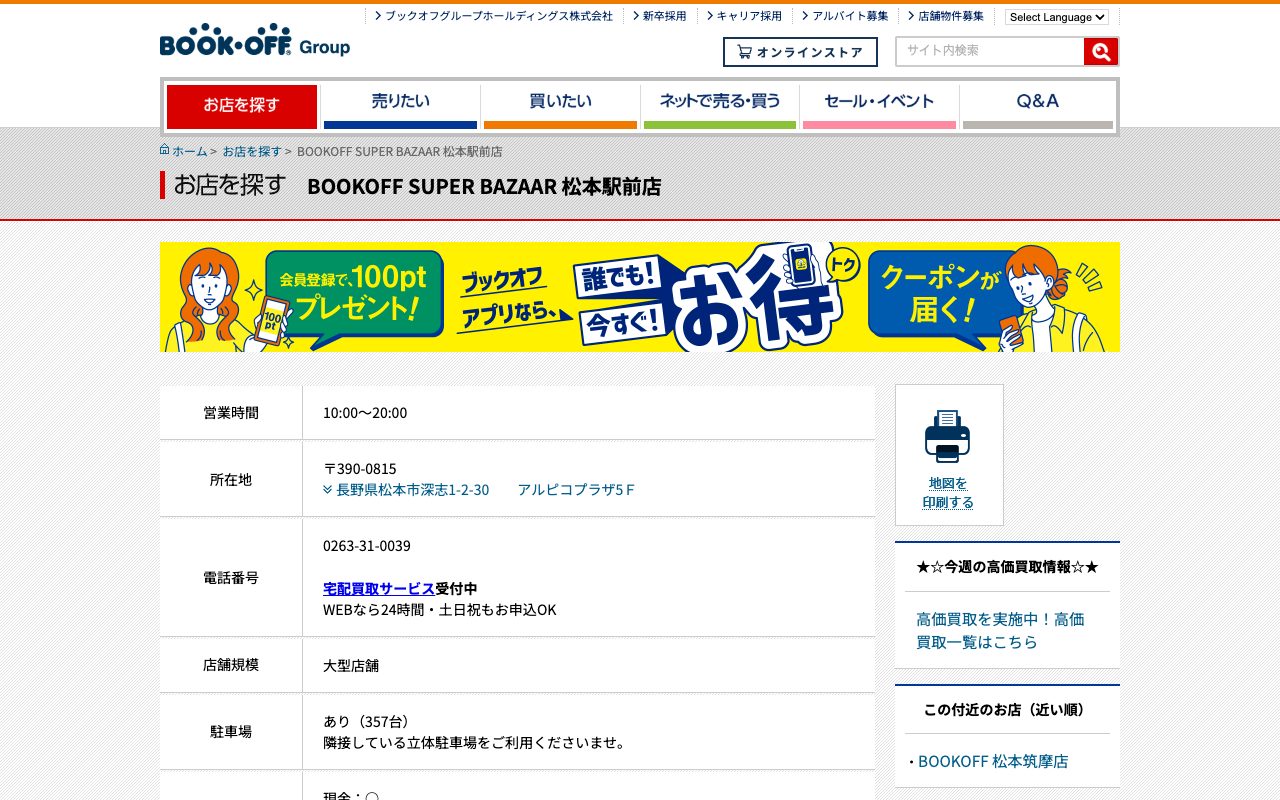This screenshot has height=800, width=1280.
Task: Click the shopping cart icon in オンラインストア
Action: [744, 52]
